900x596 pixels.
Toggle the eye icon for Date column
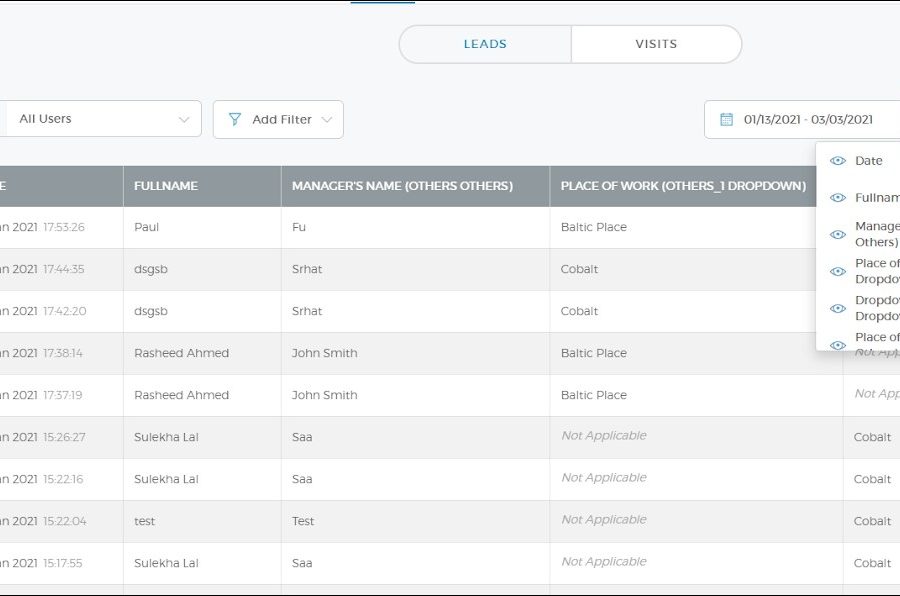(838, 161)
